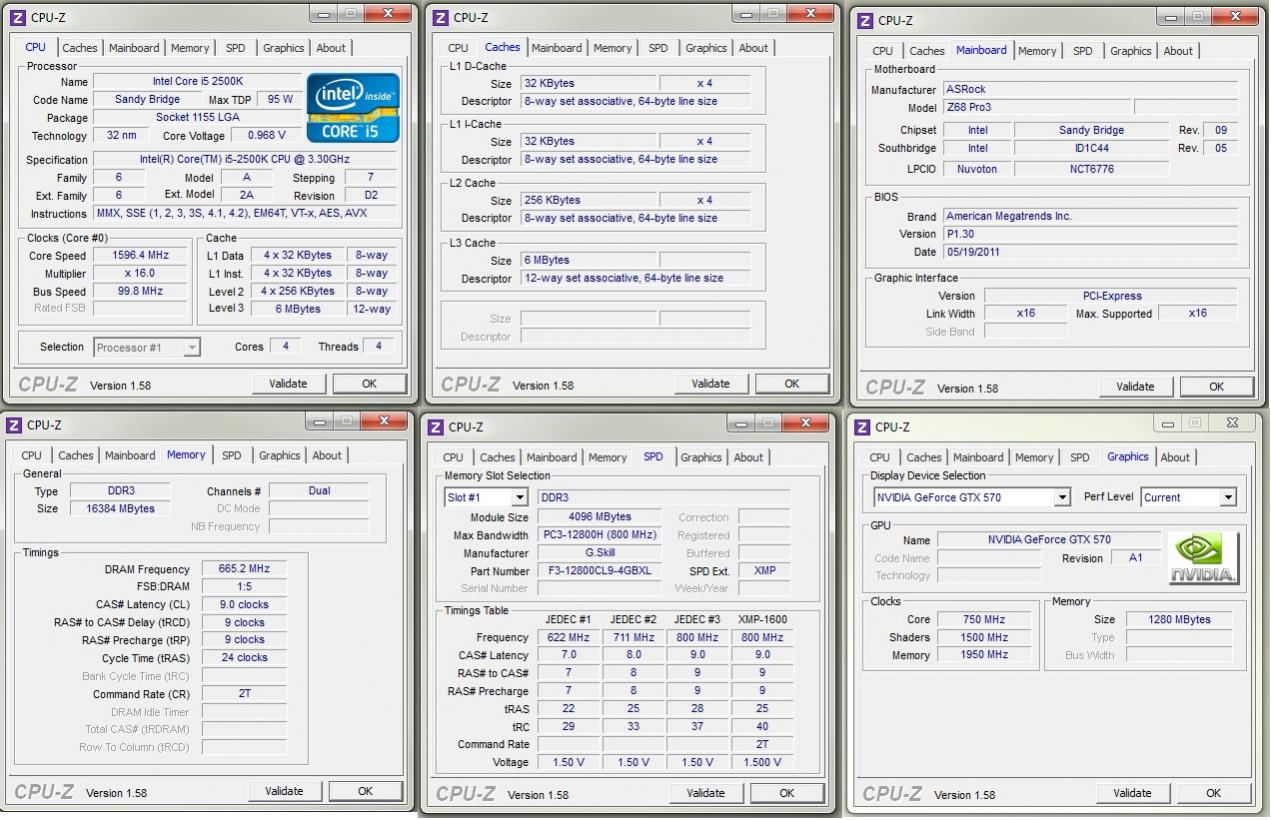Click the DRAM Frequency 665.2 MHz value
The width and height of the screenshot is (1271, 820).
click(x=244, y=569)
